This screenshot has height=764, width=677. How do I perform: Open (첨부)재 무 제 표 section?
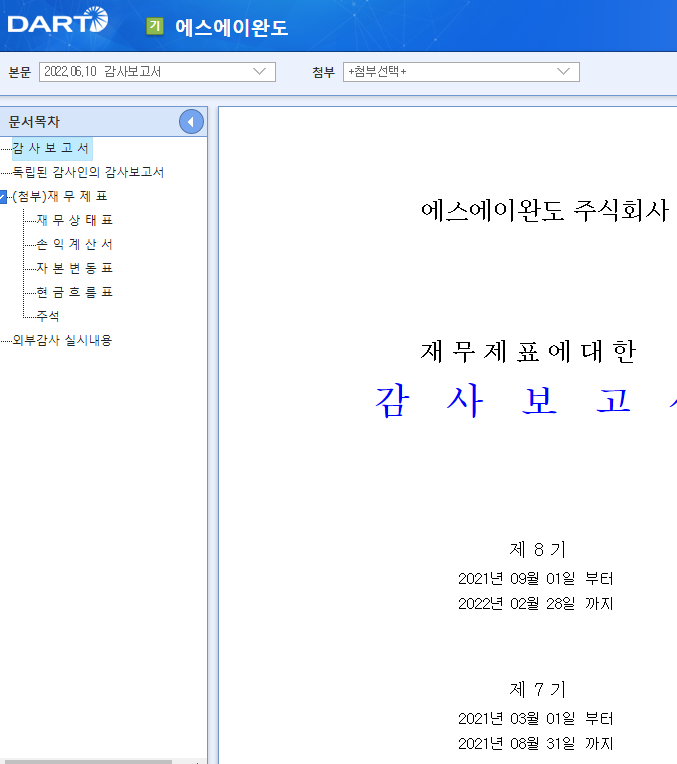pyautogui.click(x=59, y=196)
